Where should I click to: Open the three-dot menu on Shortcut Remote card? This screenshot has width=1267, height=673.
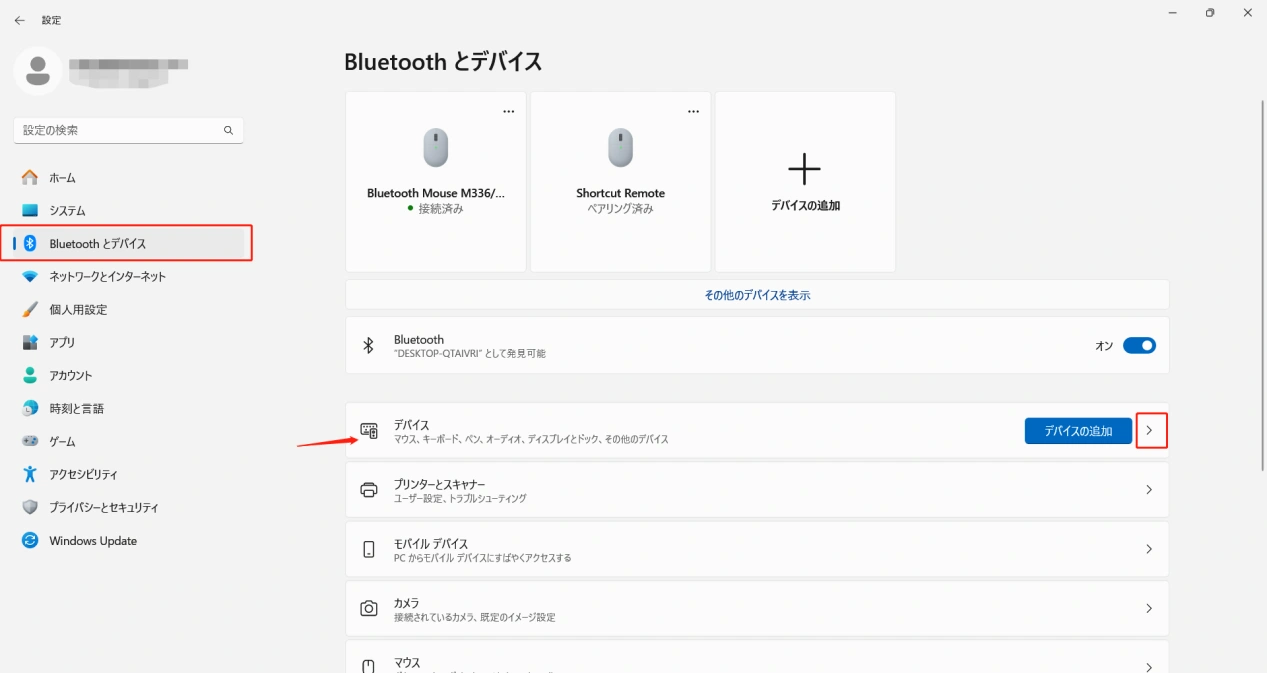pyautogui.click(x=693, y=111)
